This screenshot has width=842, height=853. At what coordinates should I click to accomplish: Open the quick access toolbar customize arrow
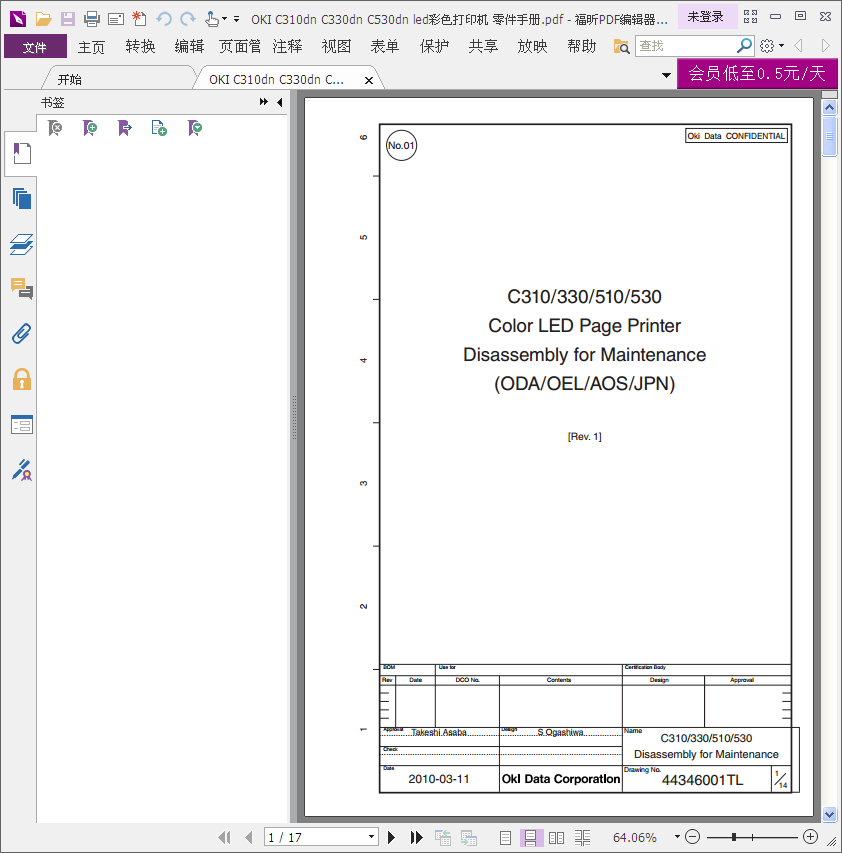(x=237, y=20)
